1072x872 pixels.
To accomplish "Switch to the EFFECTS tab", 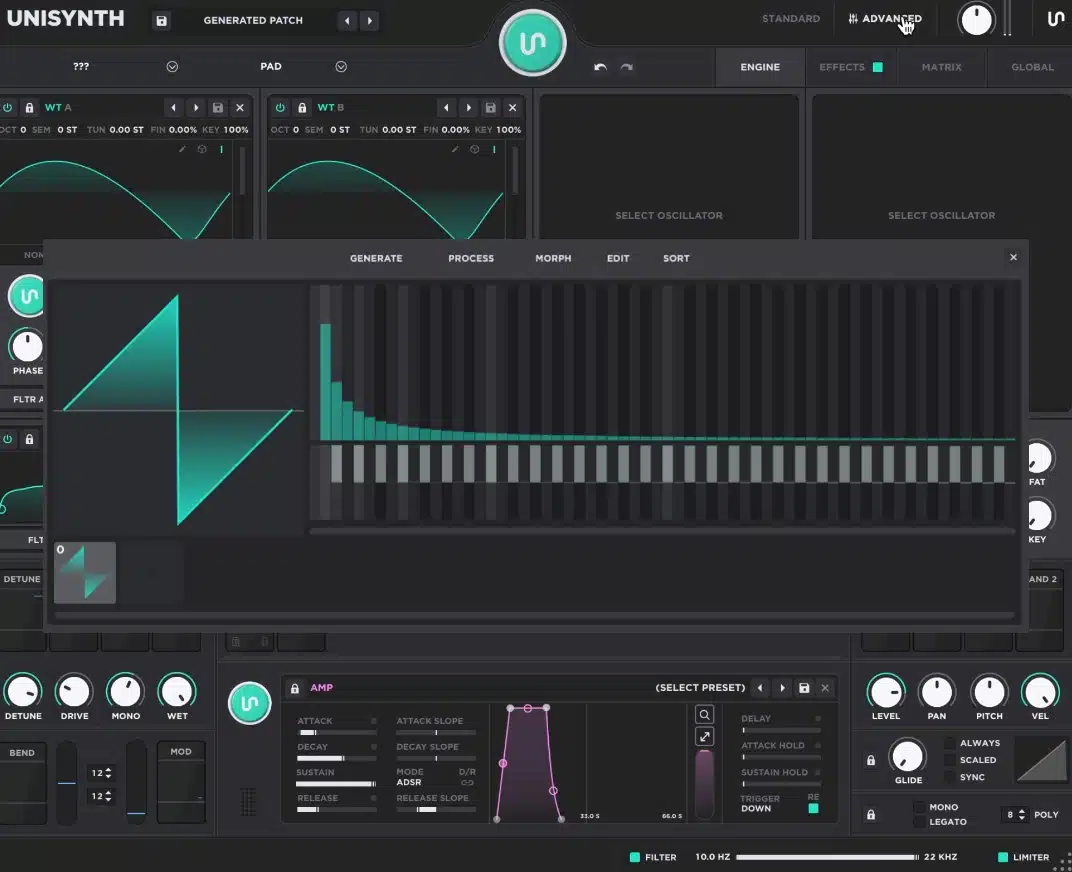I will pos(841,67).
